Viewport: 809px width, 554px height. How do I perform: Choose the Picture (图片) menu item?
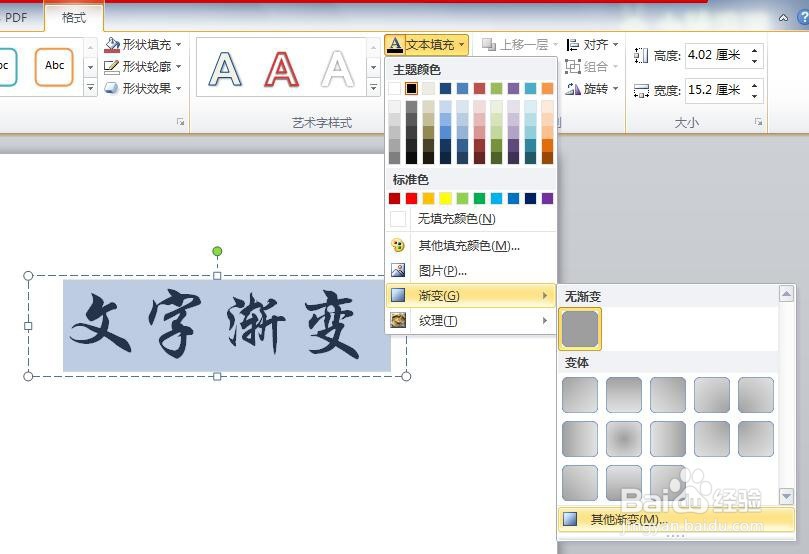coord(471,270)
